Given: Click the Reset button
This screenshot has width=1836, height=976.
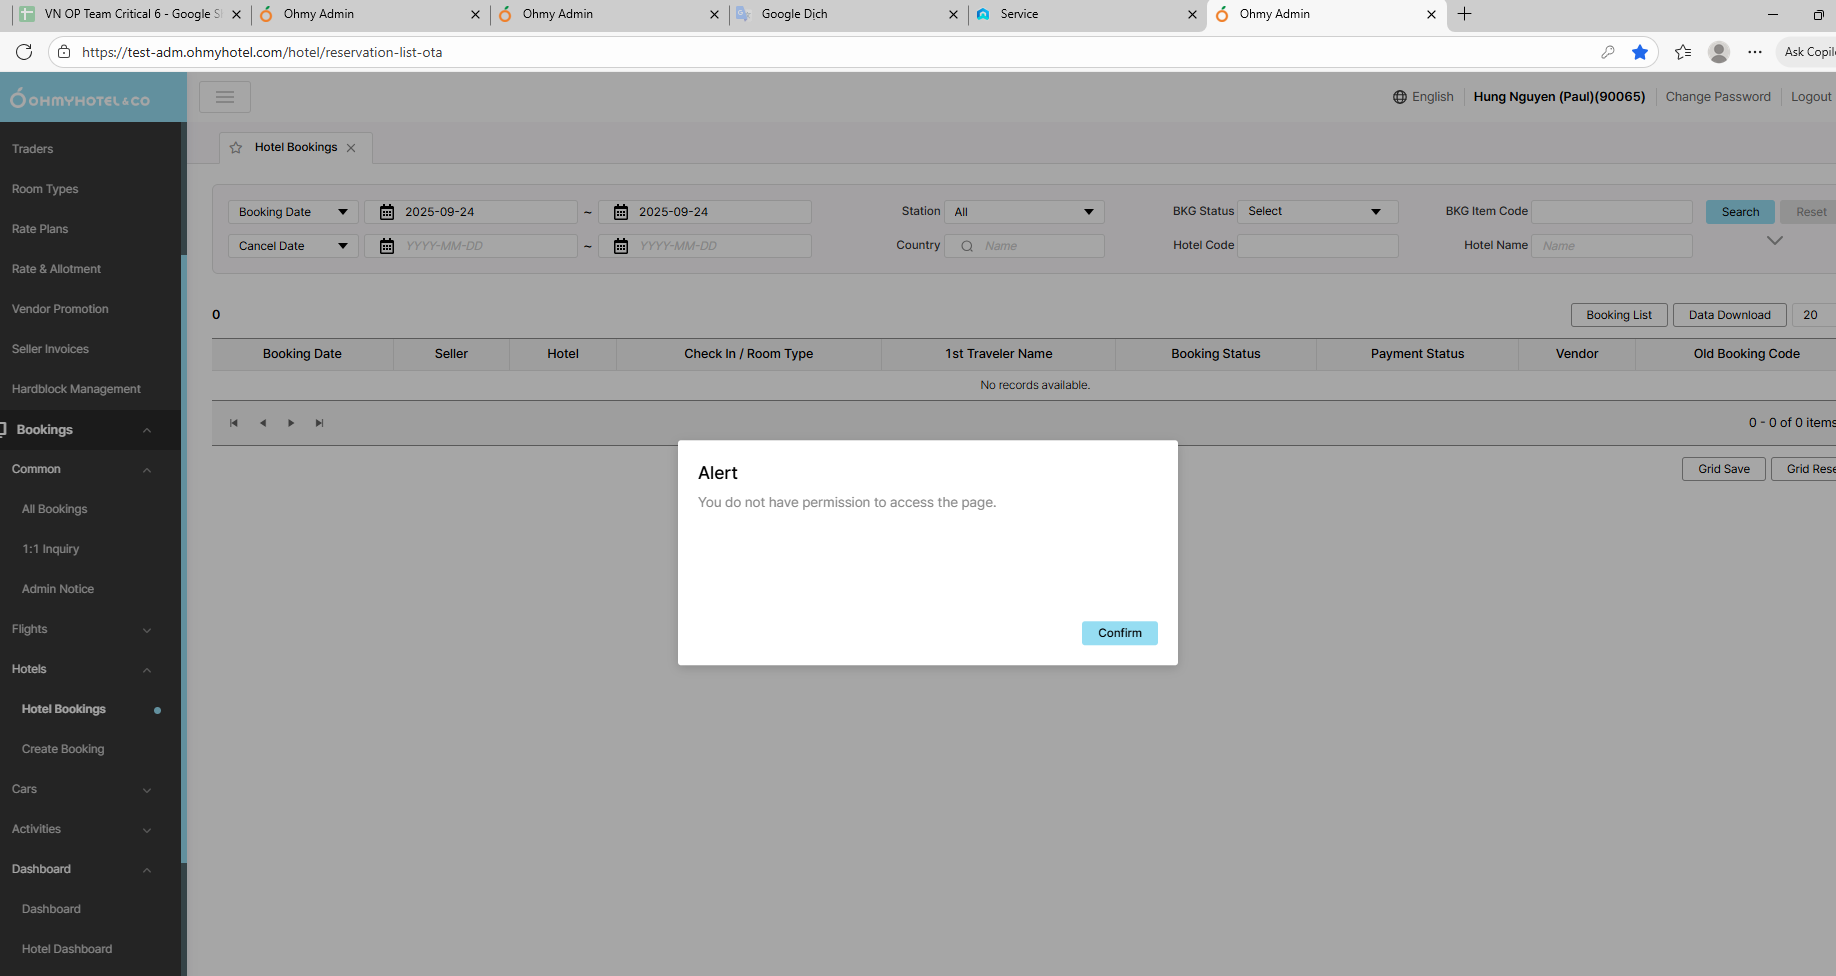Looking at the screenshot, I should 1811,212.
